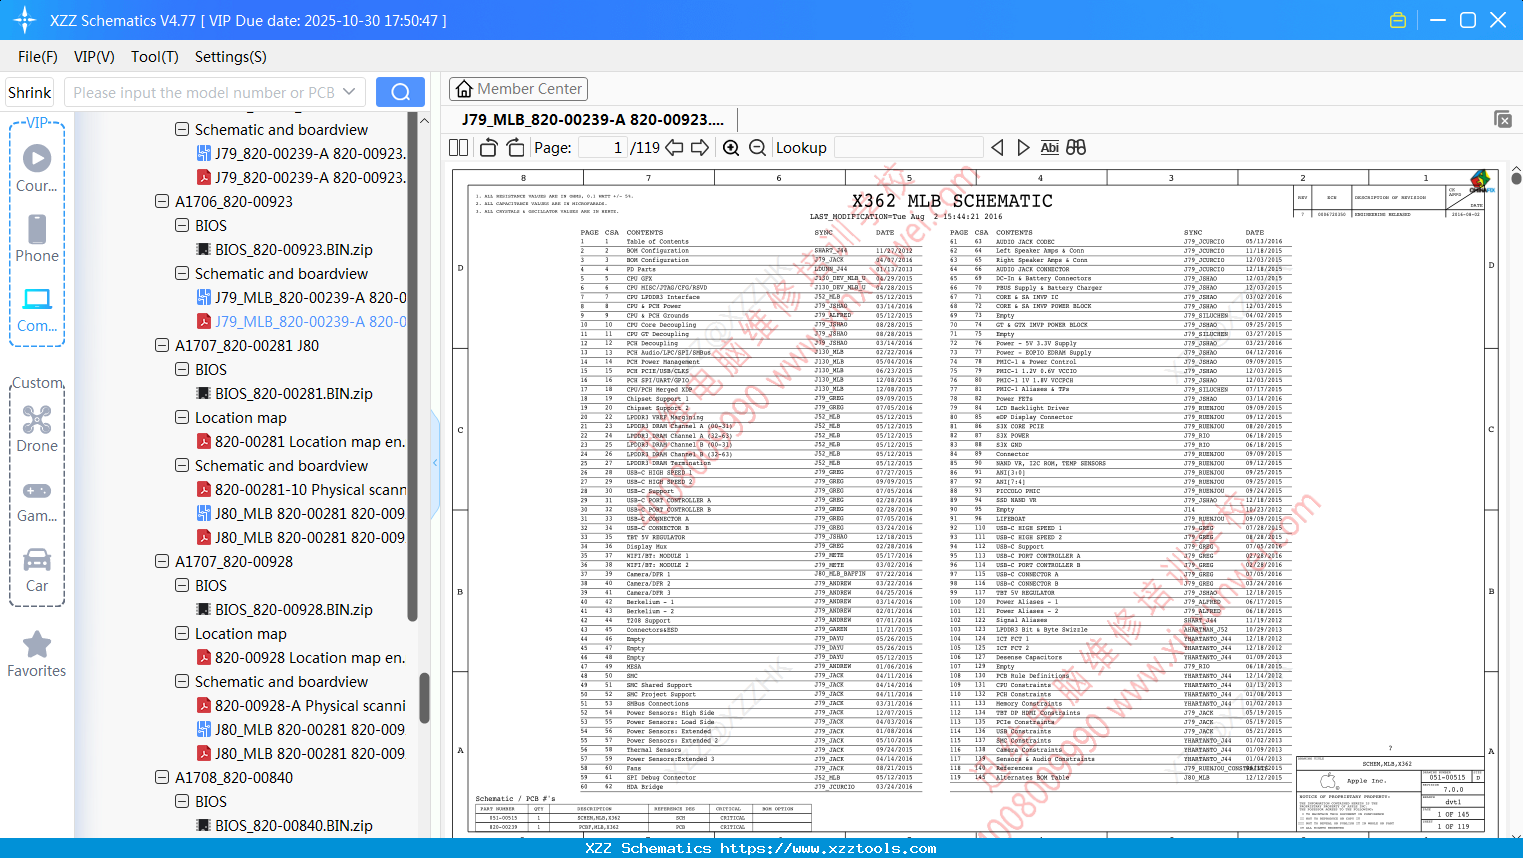Rotate the page clockwise
Viewport: 1523px width, 858px height.
point(515,147)
